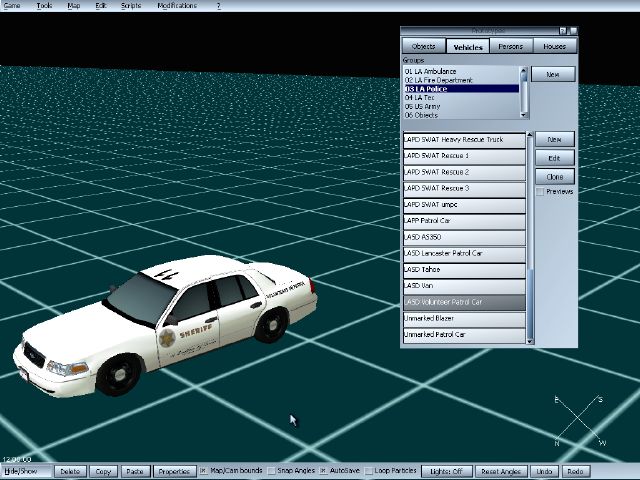Select Unmarked Patrol Car

464,335
